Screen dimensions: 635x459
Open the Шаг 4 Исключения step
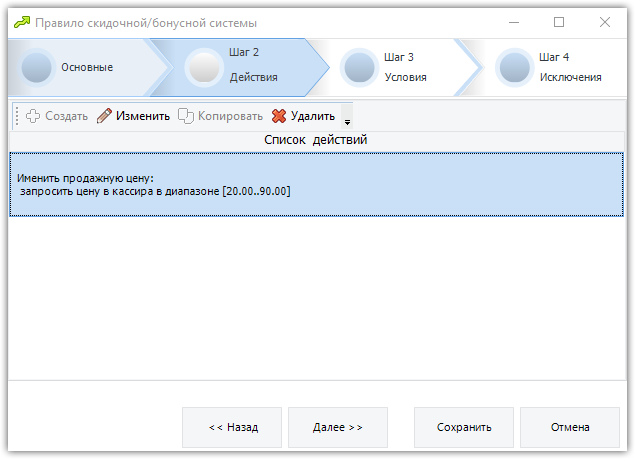click(x=553, y=67)
